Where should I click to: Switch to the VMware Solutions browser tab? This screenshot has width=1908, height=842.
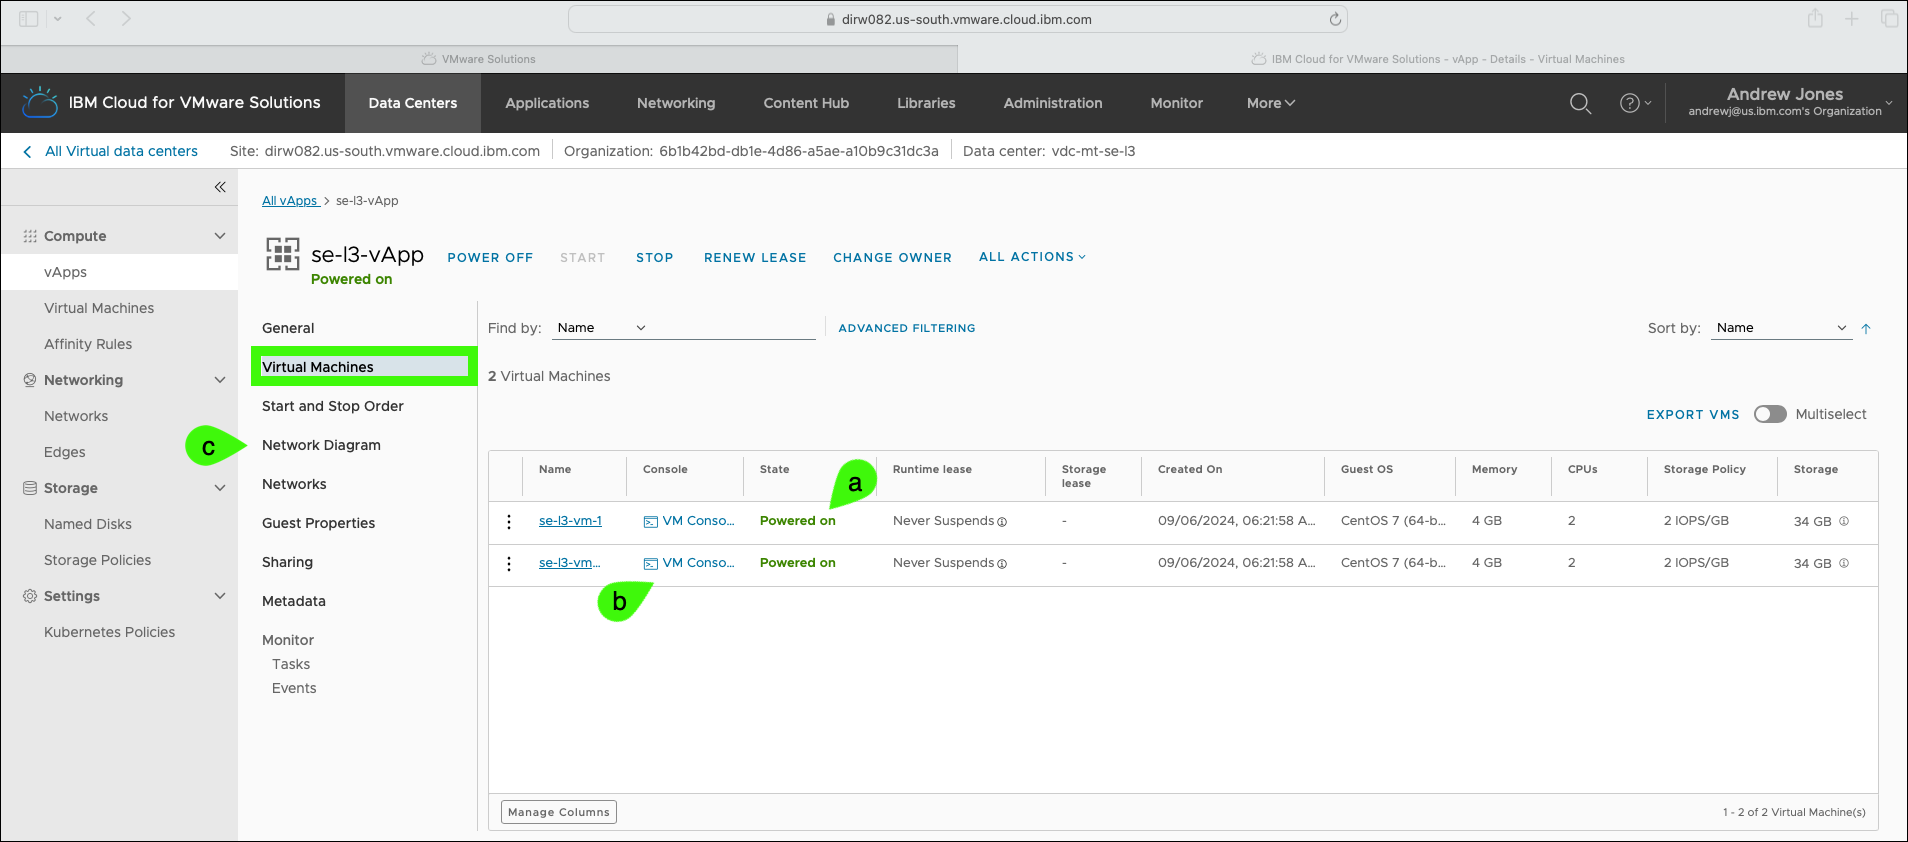479,59
